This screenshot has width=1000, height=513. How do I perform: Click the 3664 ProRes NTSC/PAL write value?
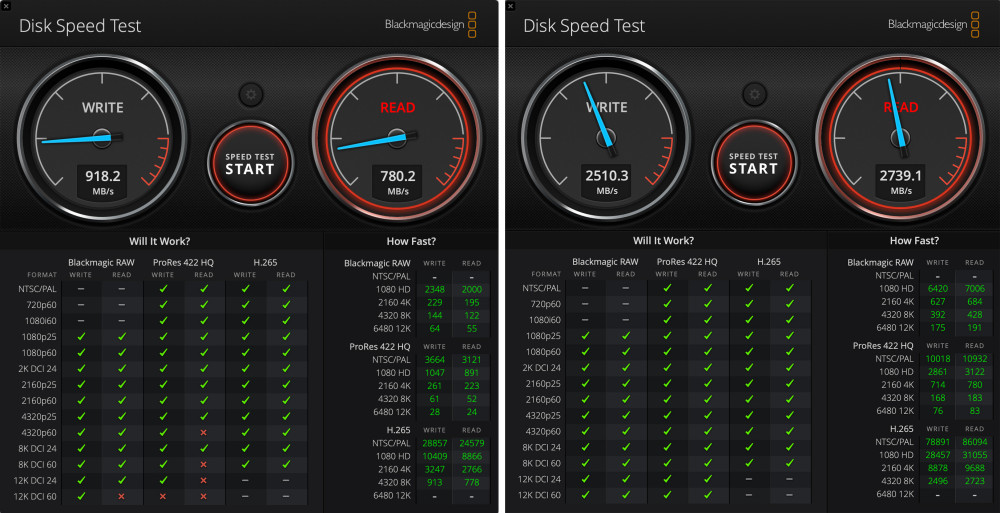[x=435, y=360]
